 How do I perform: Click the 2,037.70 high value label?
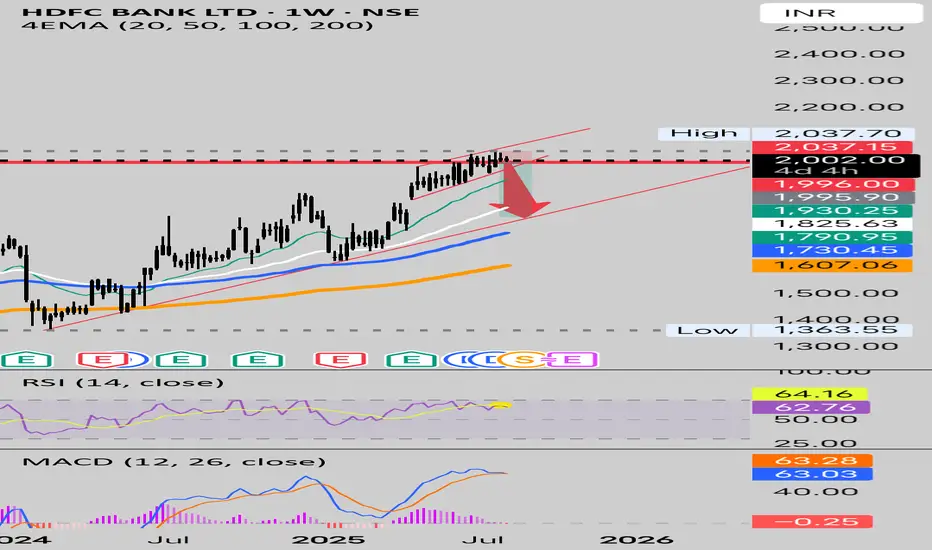(x=832, y=133)
